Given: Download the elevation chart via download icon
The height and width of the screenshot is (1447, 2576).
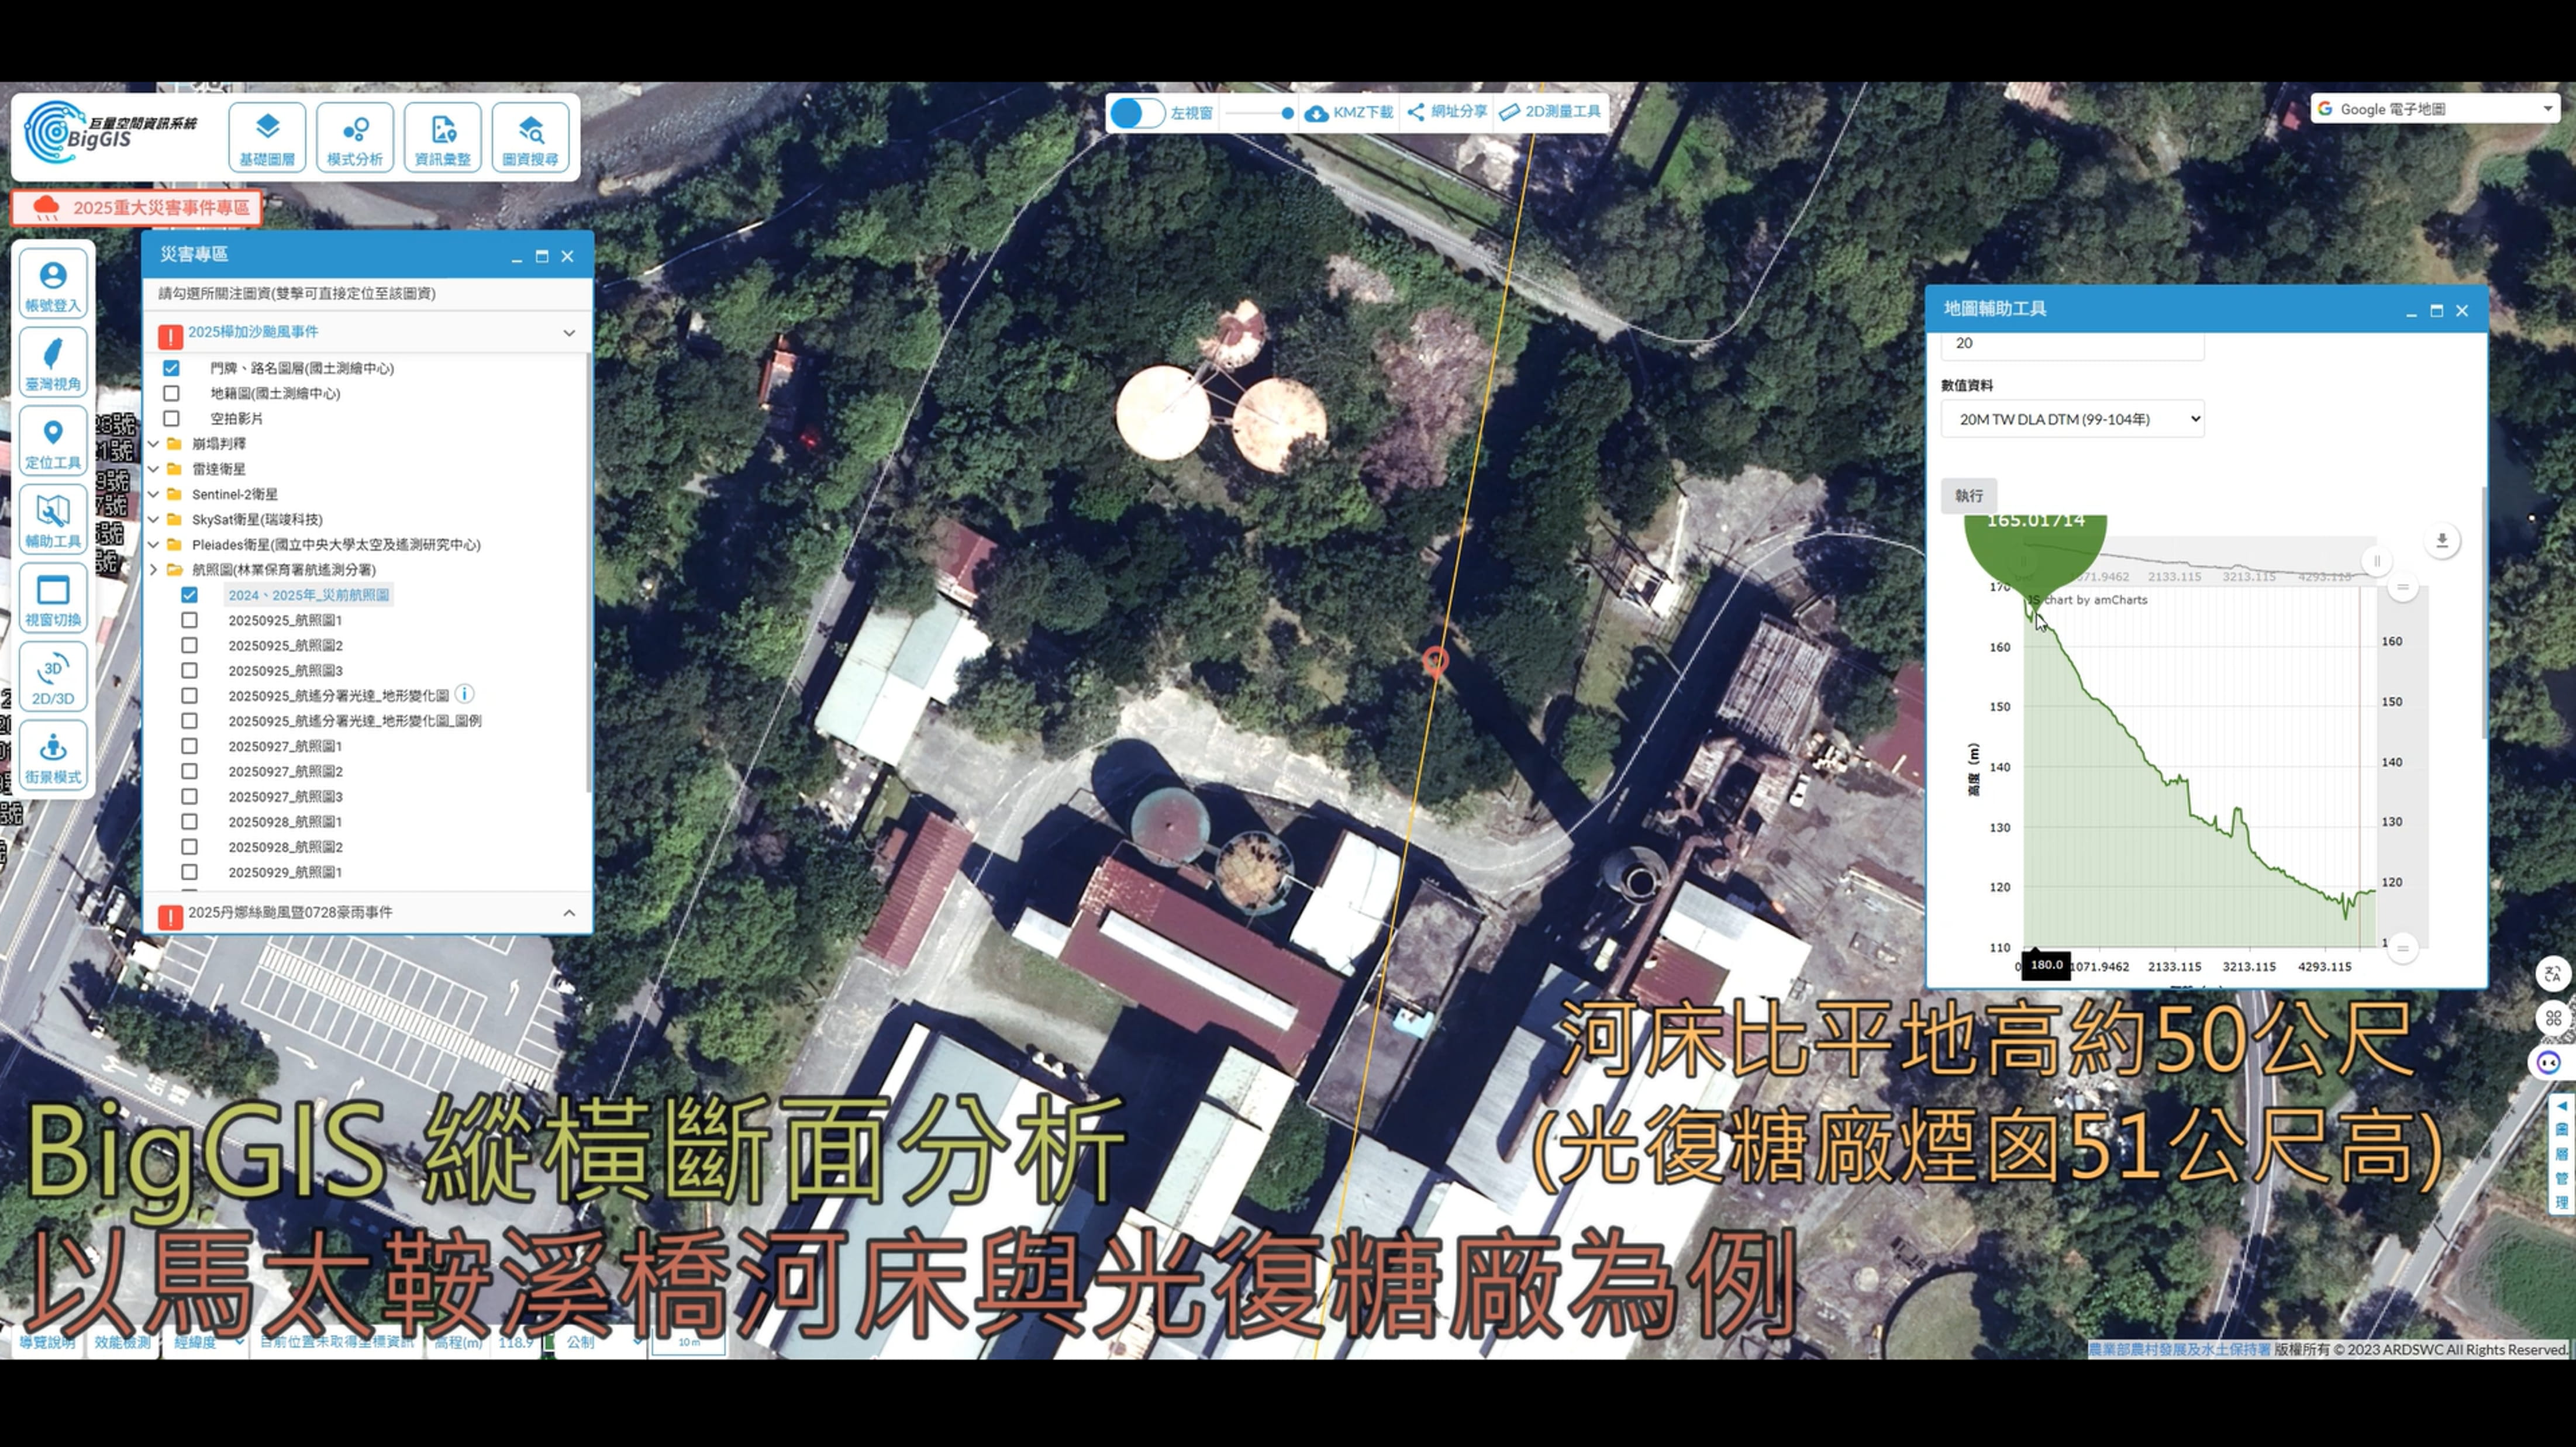Looking at the screenshot, I should click(2441, 541).
